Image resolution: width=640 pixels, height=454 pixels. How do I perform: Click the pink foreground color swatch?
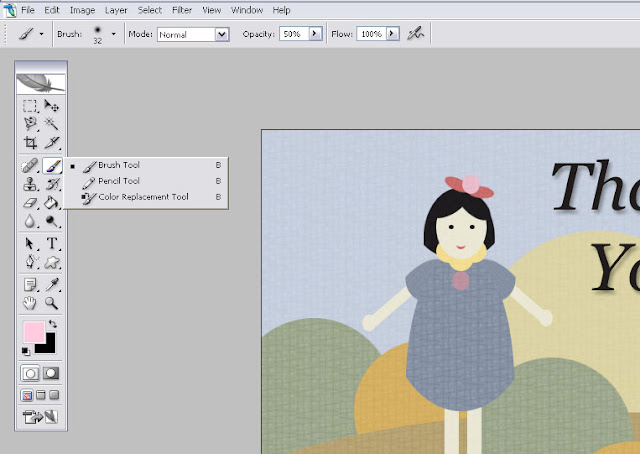(x=33, y=331)
